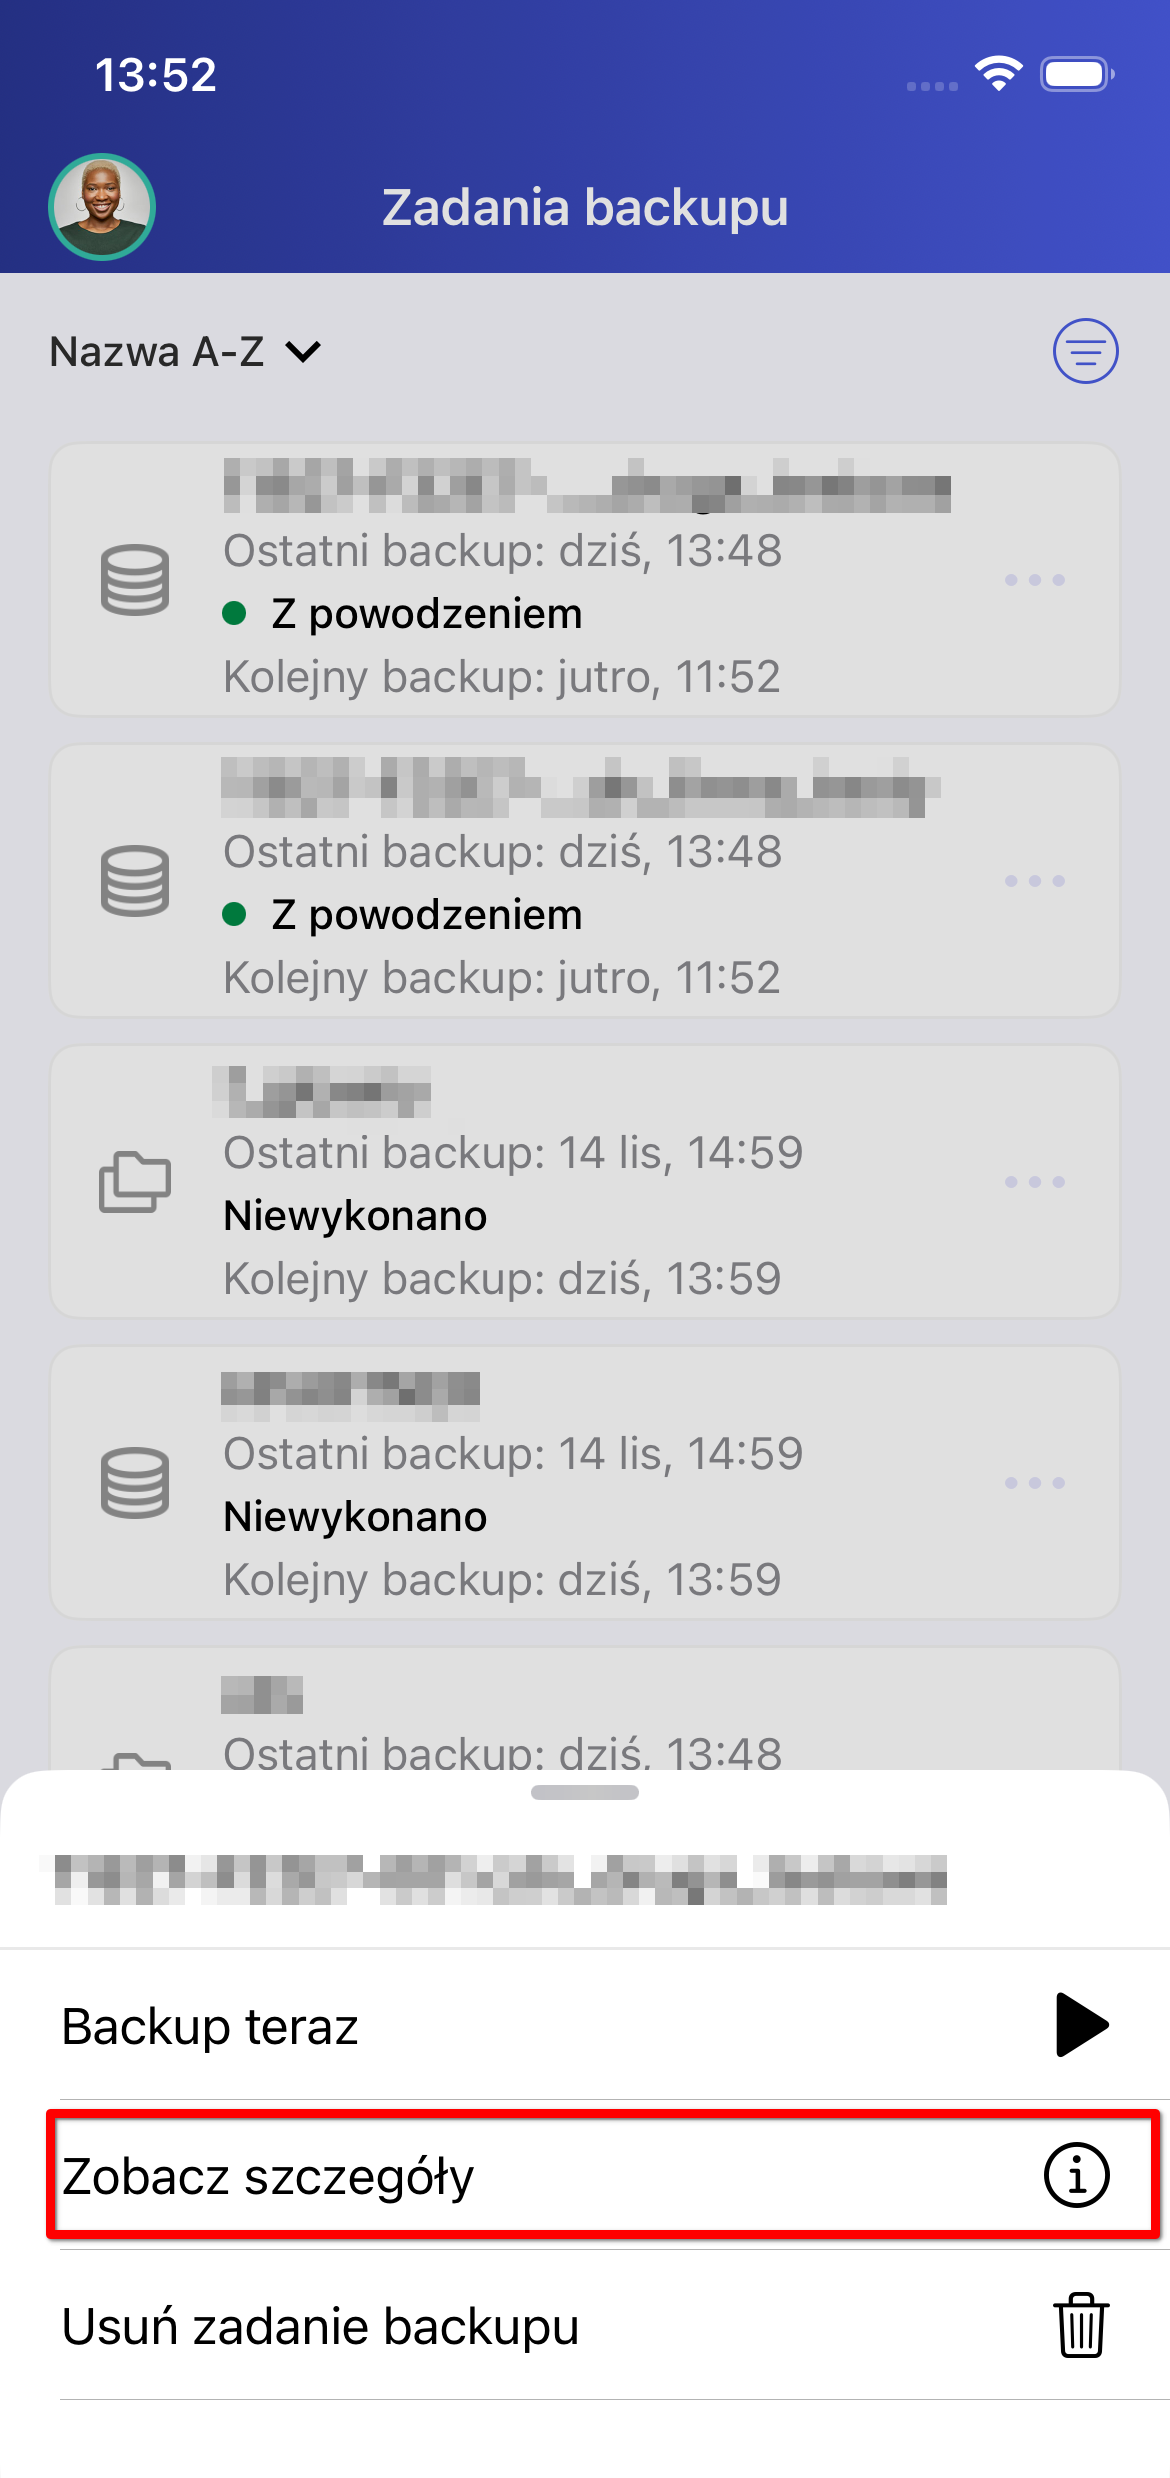
Task: Click the database icon of fourth task
Action: tap(135, 1483)
